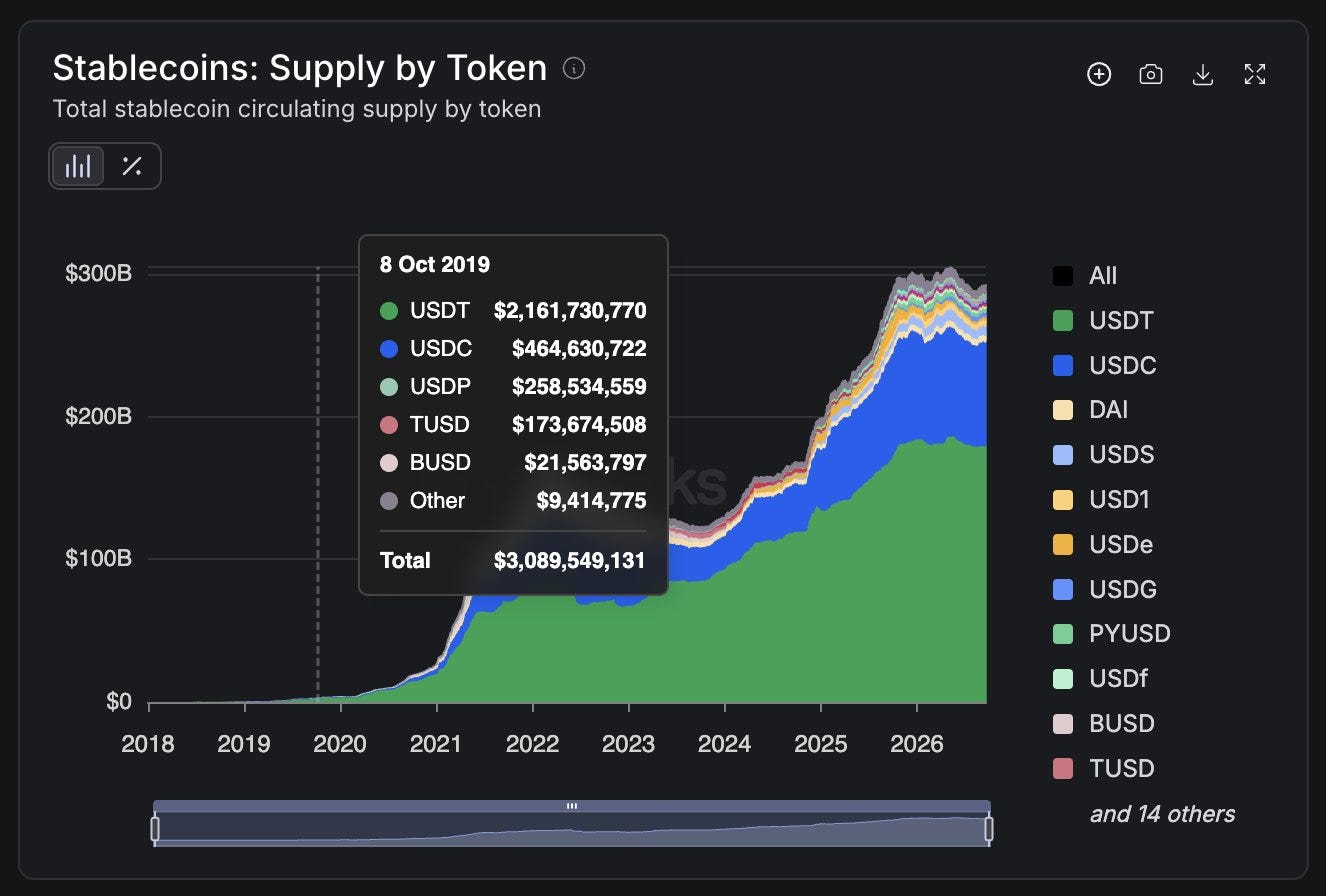Toggle DAI series in the legend
The width and height of the screenshot is (1326, 896).
click(x=1090, y=410)
